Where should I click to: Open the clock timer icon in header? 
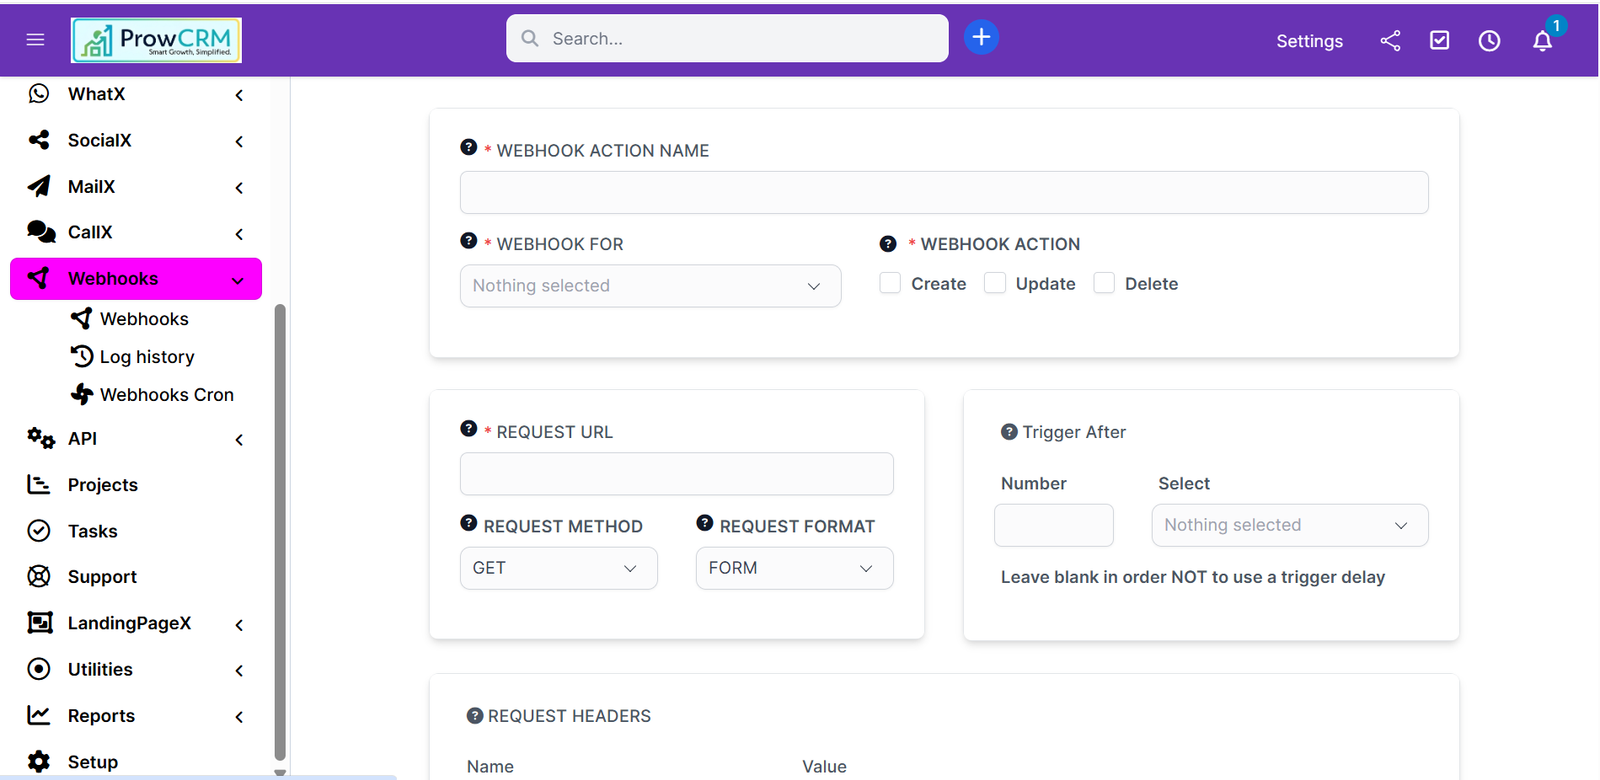[x=1489, y=40]
